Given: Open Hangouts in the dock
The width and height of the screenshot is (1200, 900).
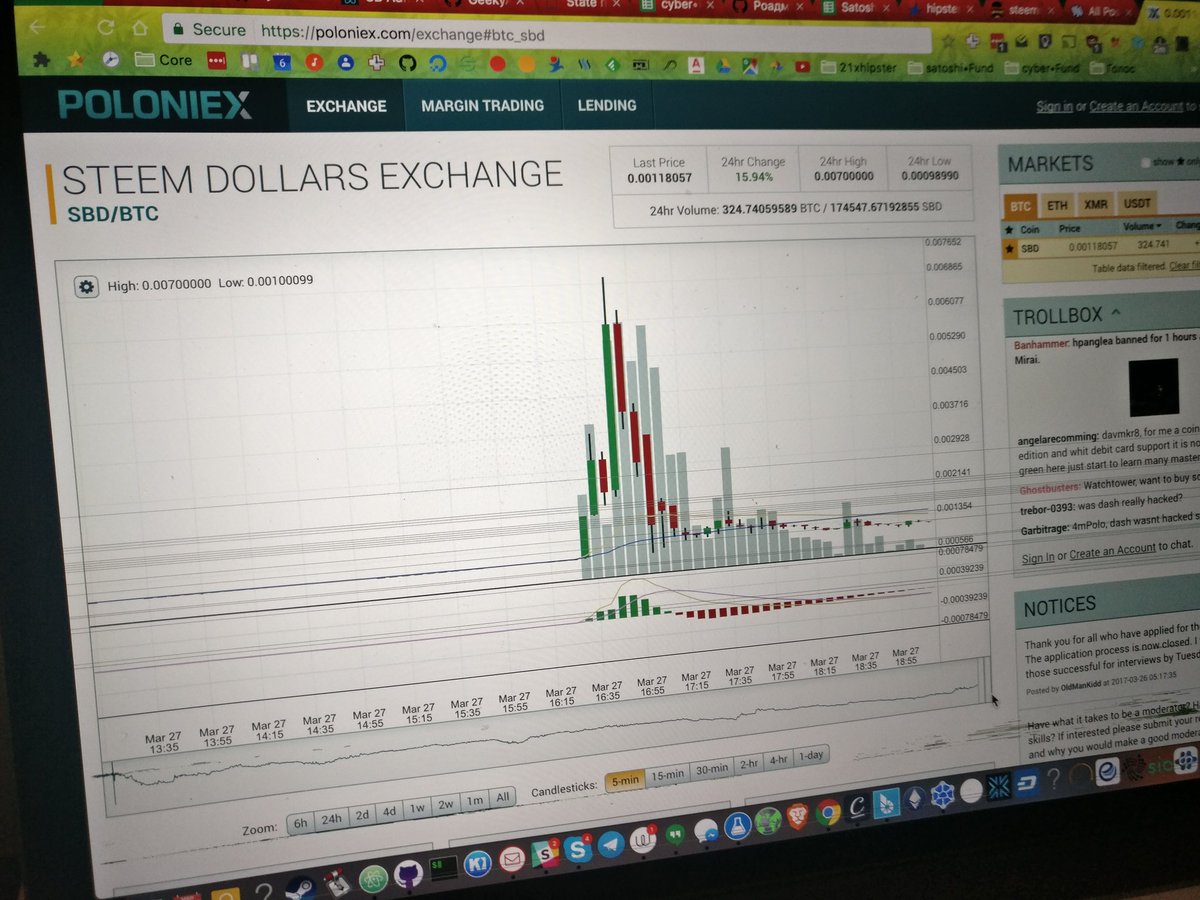Looking at the screenshot, I should click(675, 835).
